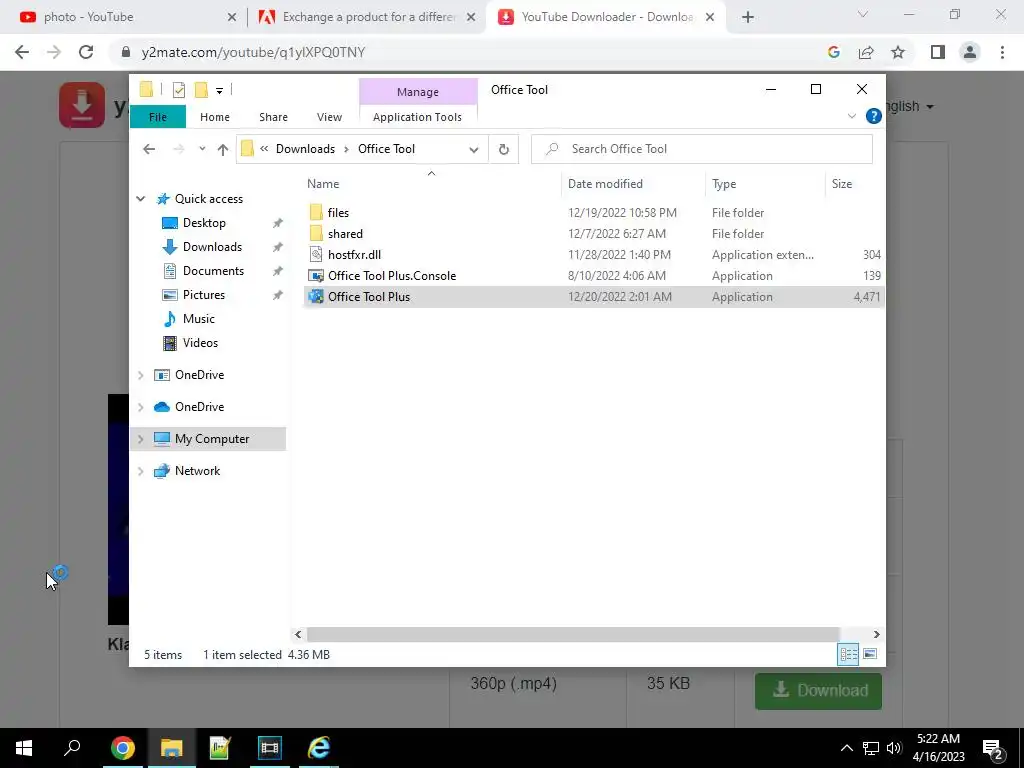Image resolution: width=1024 pixels, height=768 pixels.
Task: Switch to details view layout icon
Action: pos(848,654)
